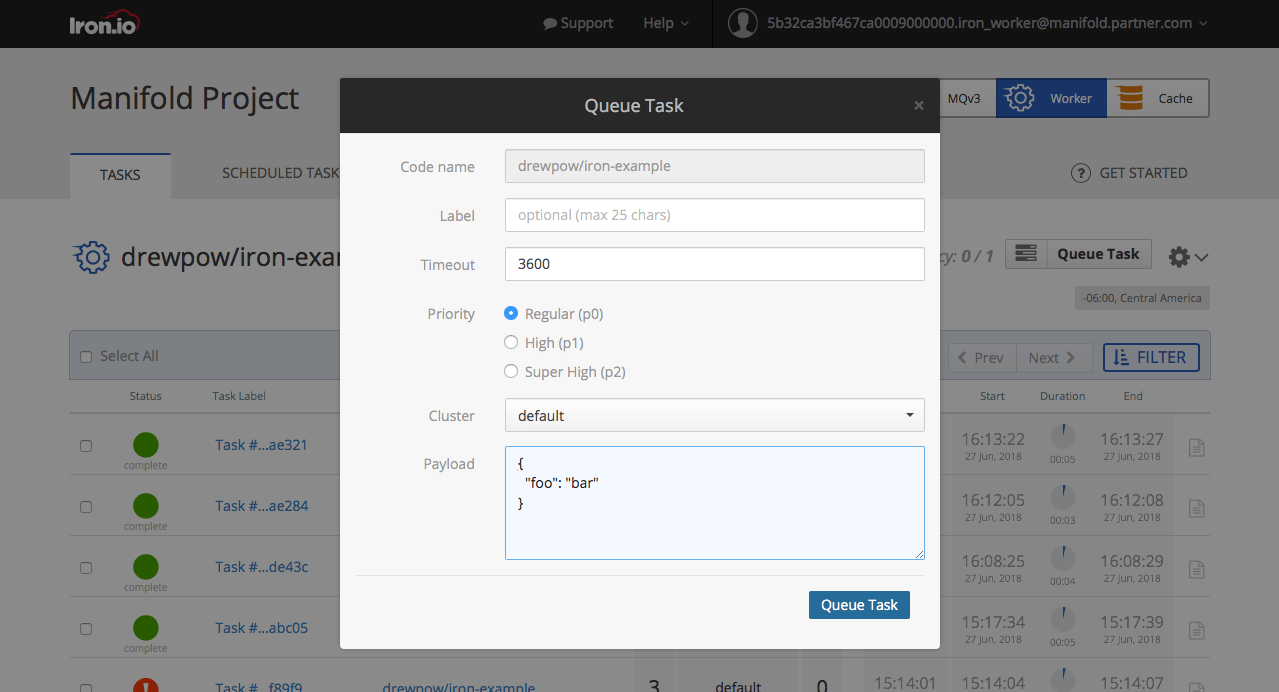The image size is (1279, 692).
Task: Click the Manifold Project title
Action: tap(185, 98)
